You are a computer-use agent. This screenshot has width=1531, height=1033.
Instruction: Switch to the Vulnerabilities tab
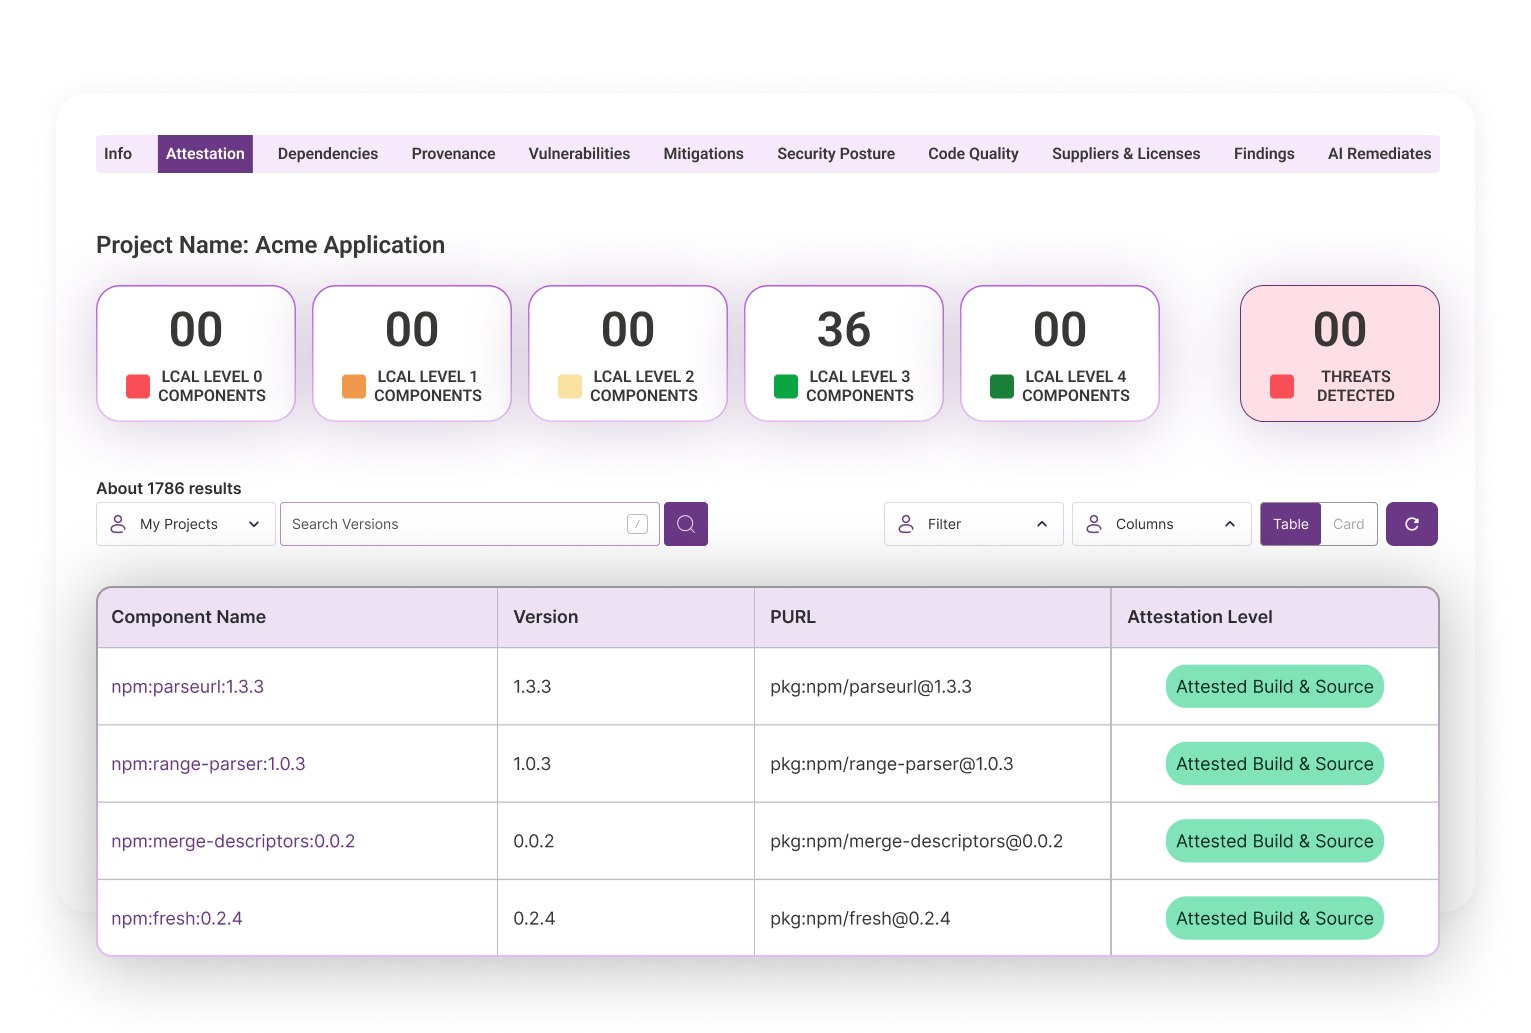tap(579, 154)
